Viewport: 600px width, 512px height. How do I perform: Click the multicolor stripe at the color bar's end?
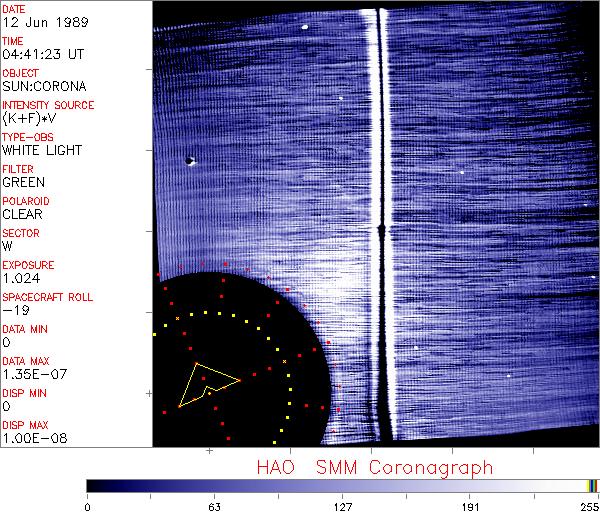pos(592,486)
